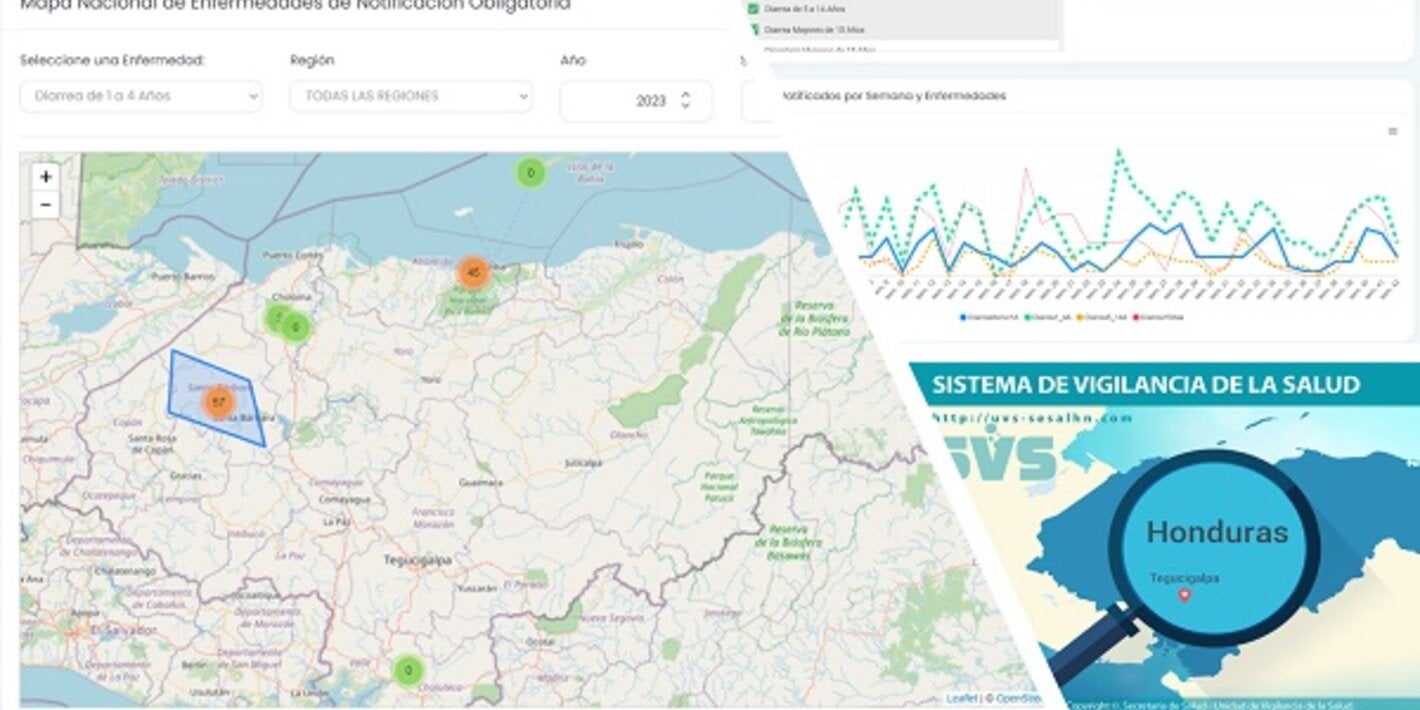Zoom in on the map with plus button
The height and width of the screenshot is (710, 1420).
point(45,177)
